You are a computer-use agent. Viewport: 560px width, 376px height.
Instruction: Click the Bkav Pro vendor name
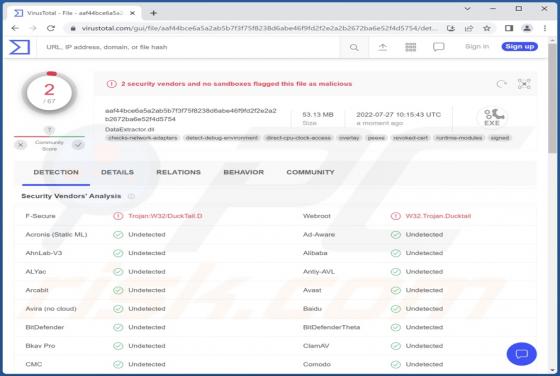tap(40, 346)
